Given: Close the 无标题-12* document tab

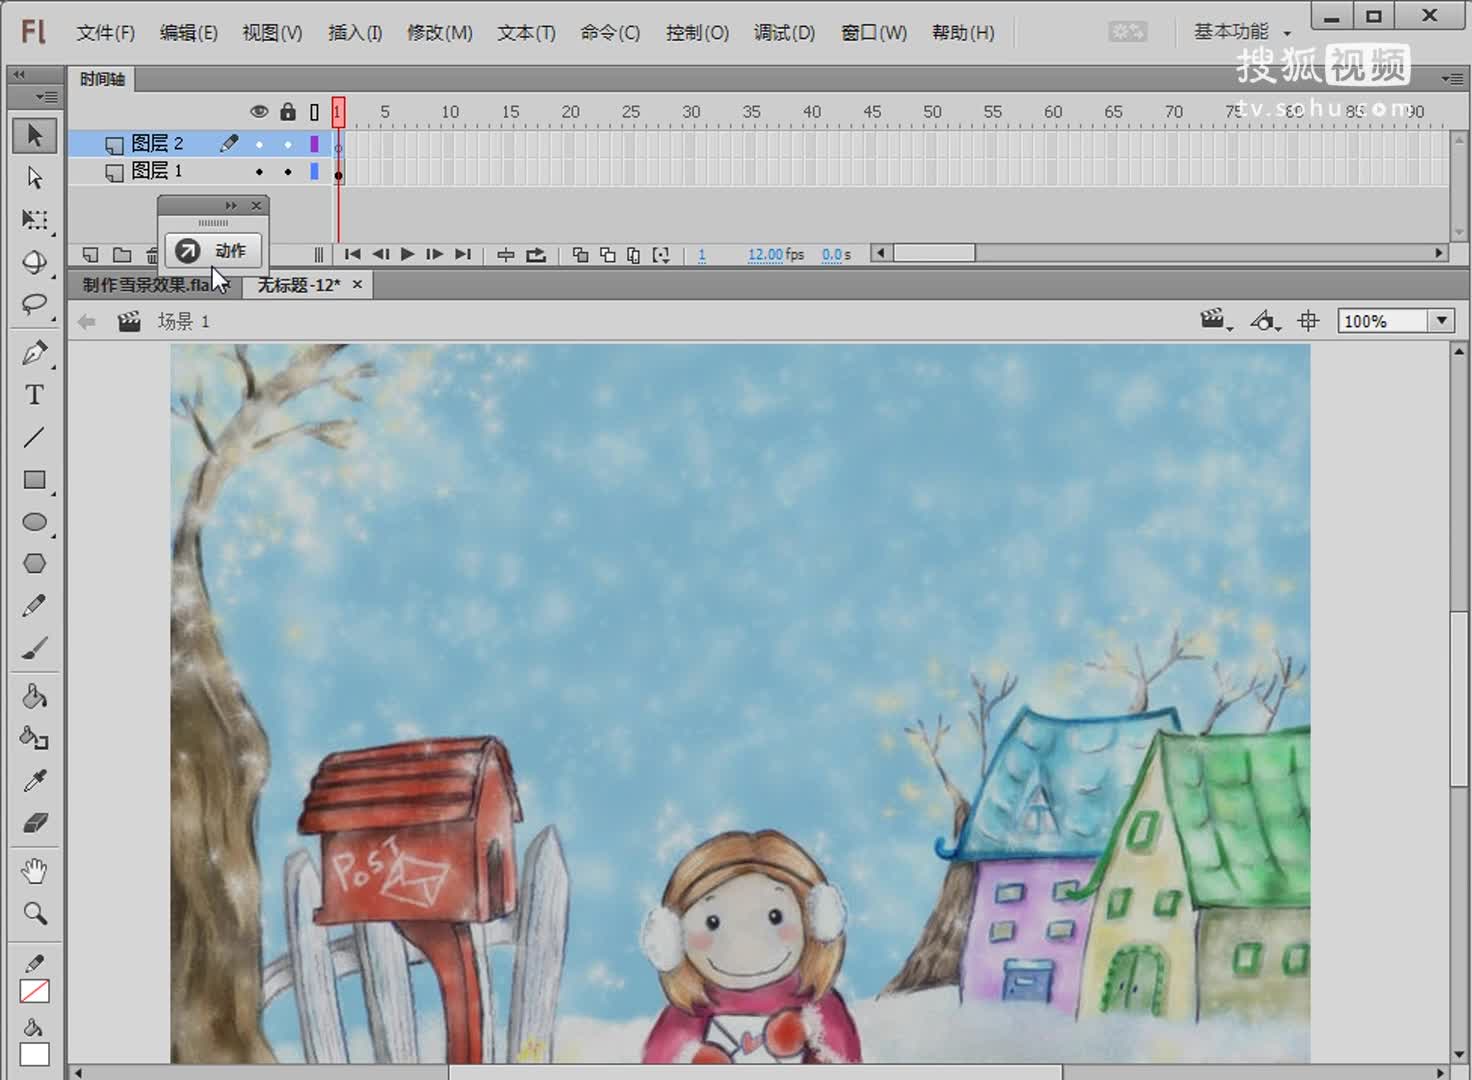Looking at the screenshot, I should pyautogui.click(x=357, y=284).
